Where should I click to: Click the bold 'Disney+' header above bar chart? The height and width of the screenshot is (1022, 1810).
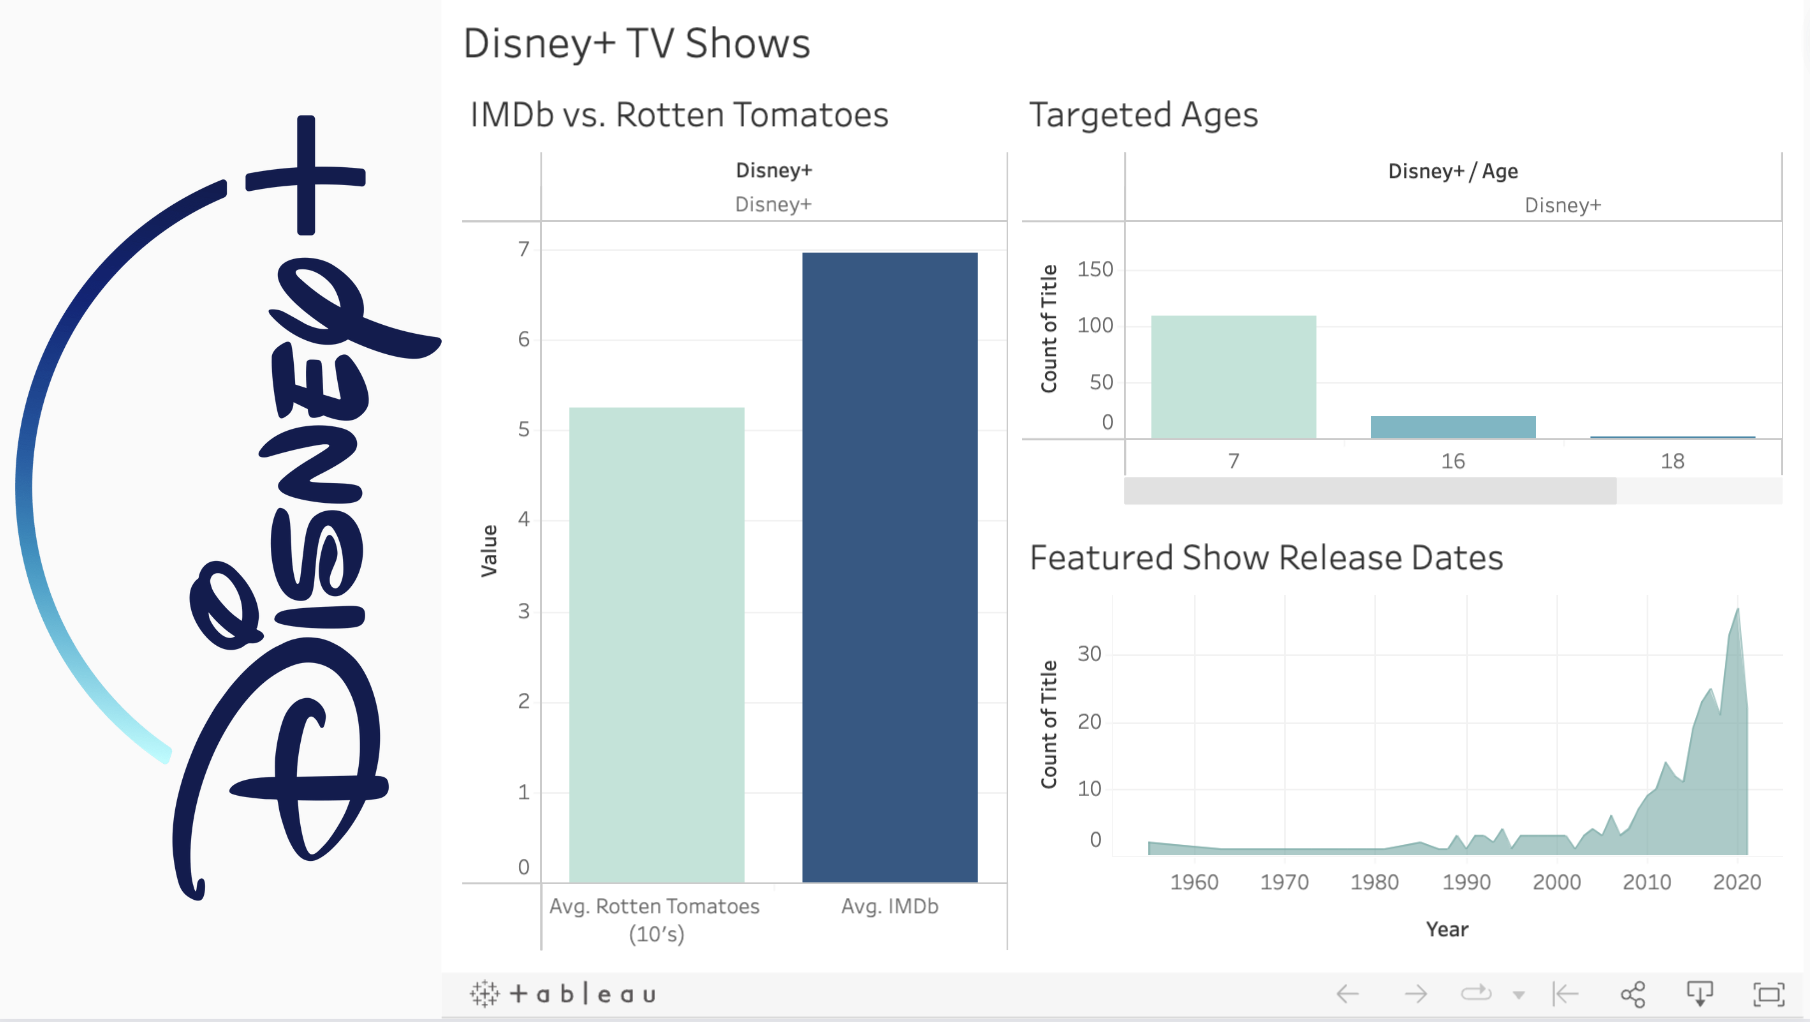(774, 170)
